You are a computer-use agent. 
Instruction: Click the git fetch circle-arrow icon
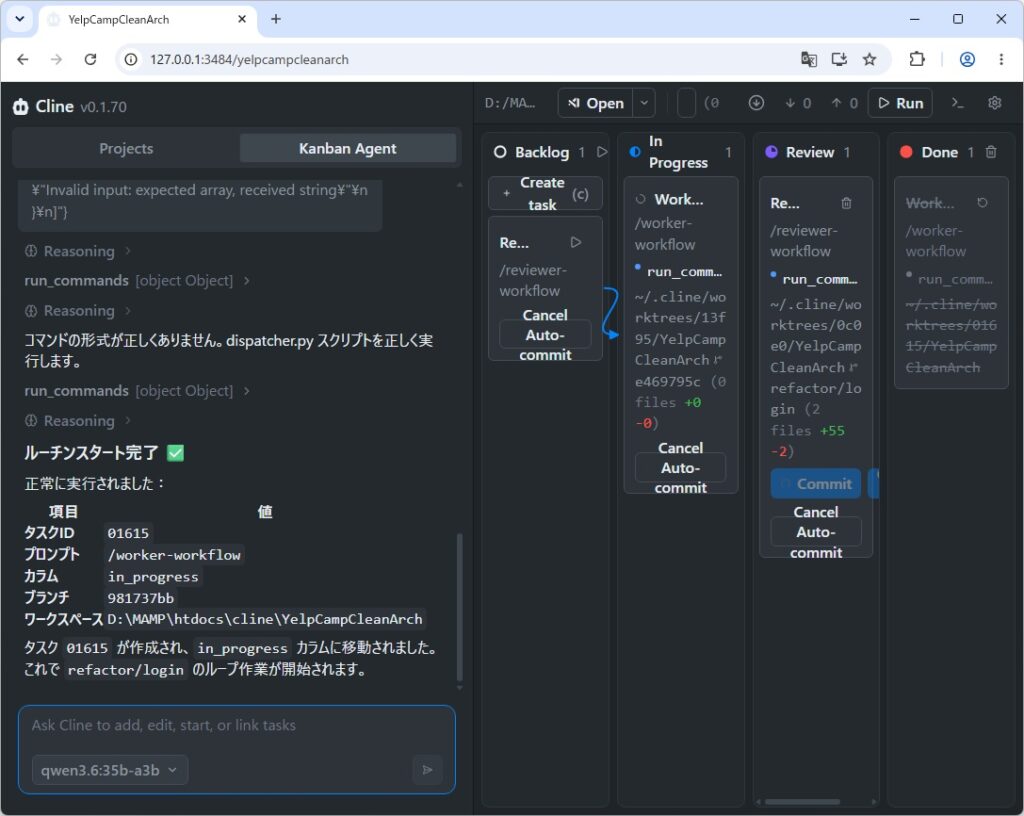click(x=756, y=103)
